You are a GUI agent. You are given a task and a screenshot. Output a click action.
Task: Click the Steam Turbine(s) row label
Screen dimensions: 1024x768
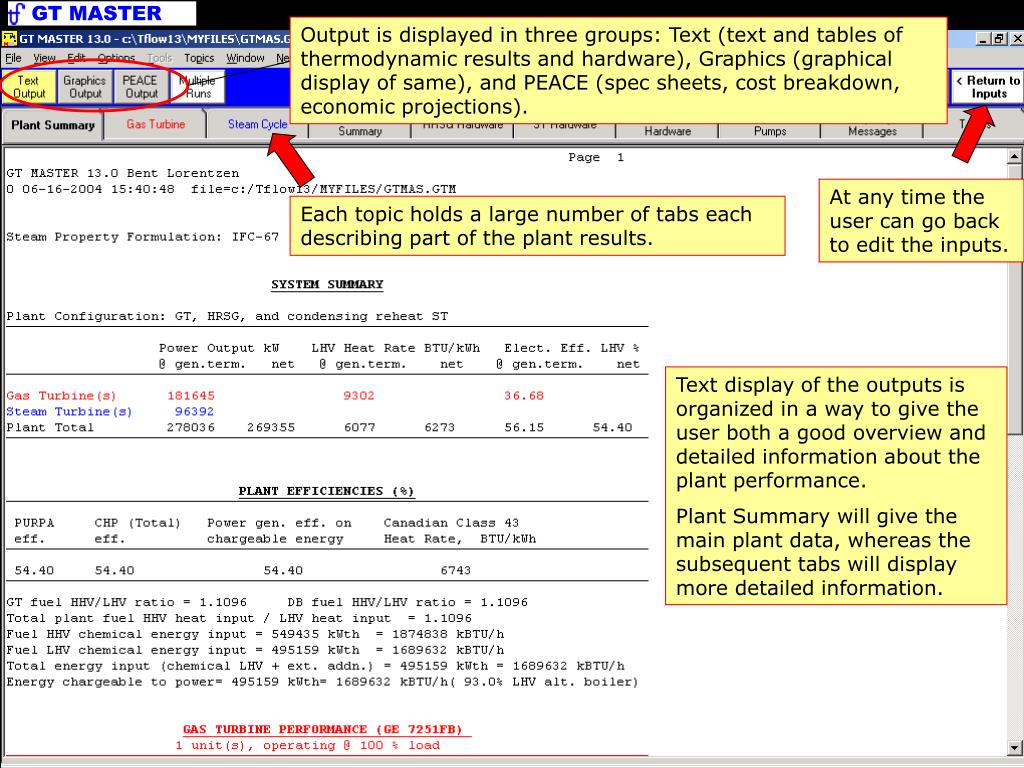(x=69, y=411)
